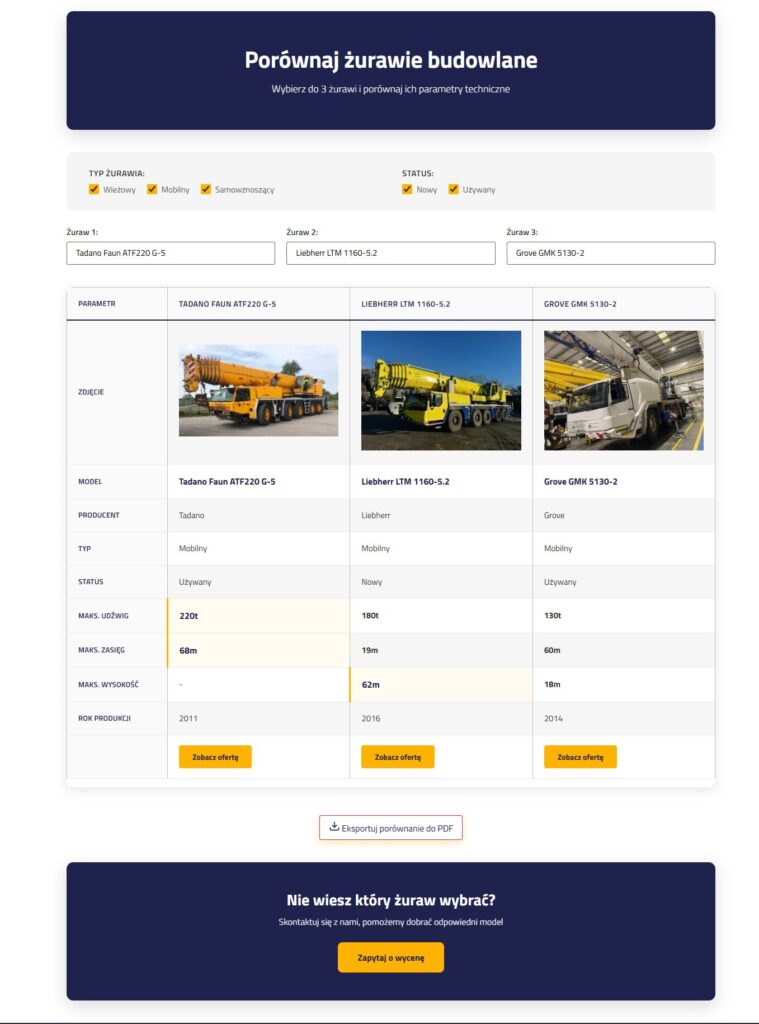Click the 180t max lifting value
Viewport: 759px width, 1024px height.
click(x=370, y=616)
